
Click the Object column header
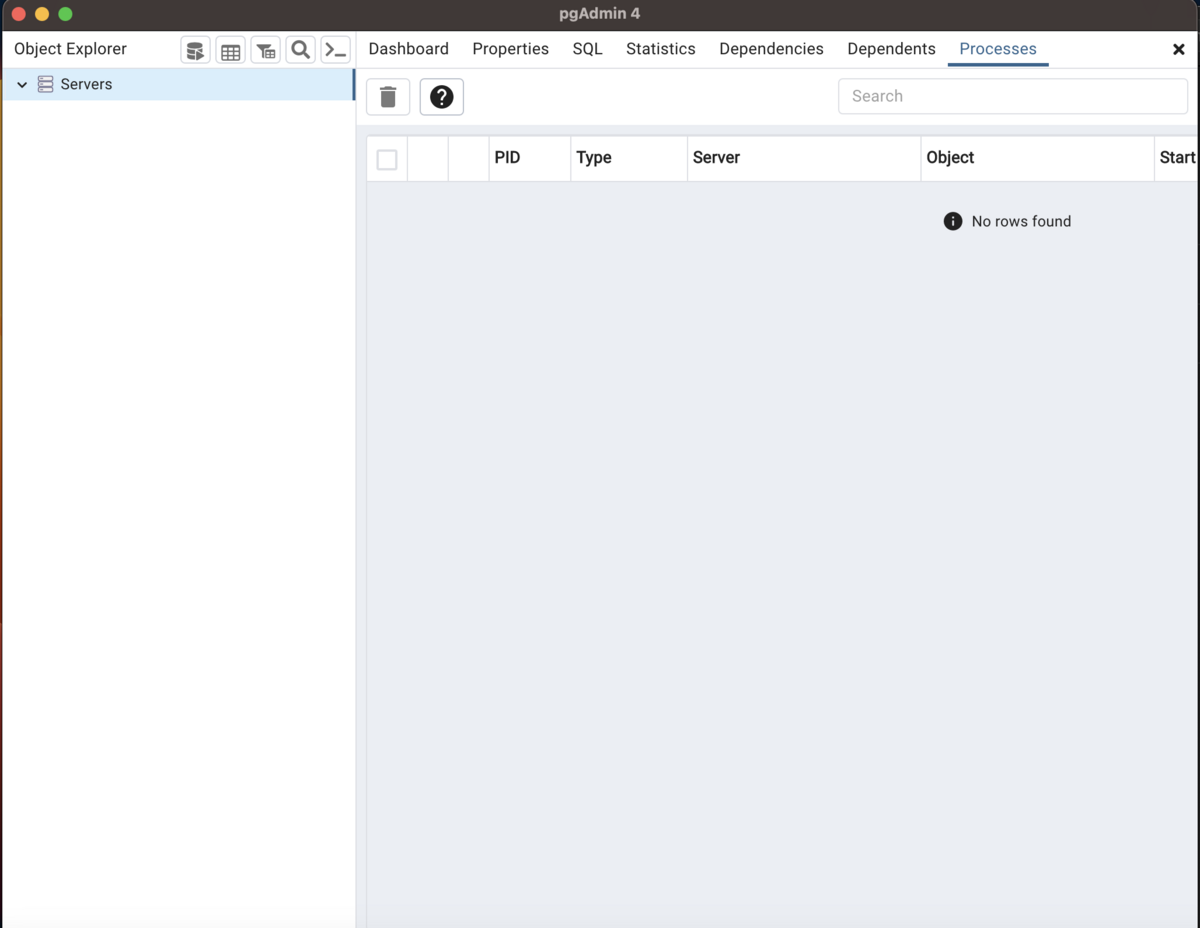click(1037, 158)
